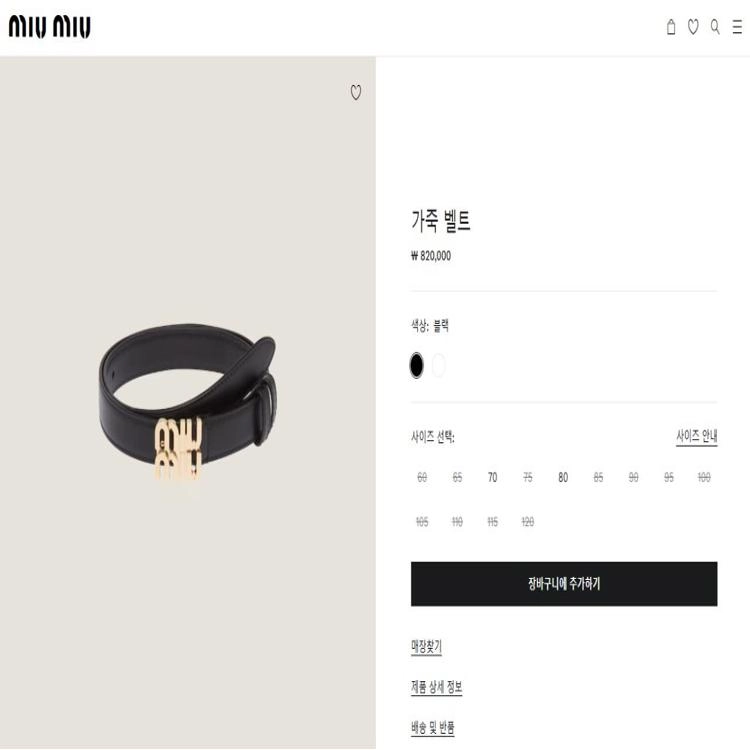
Task: Choose the sold-out size 60
Action: (x=422, y=477)
